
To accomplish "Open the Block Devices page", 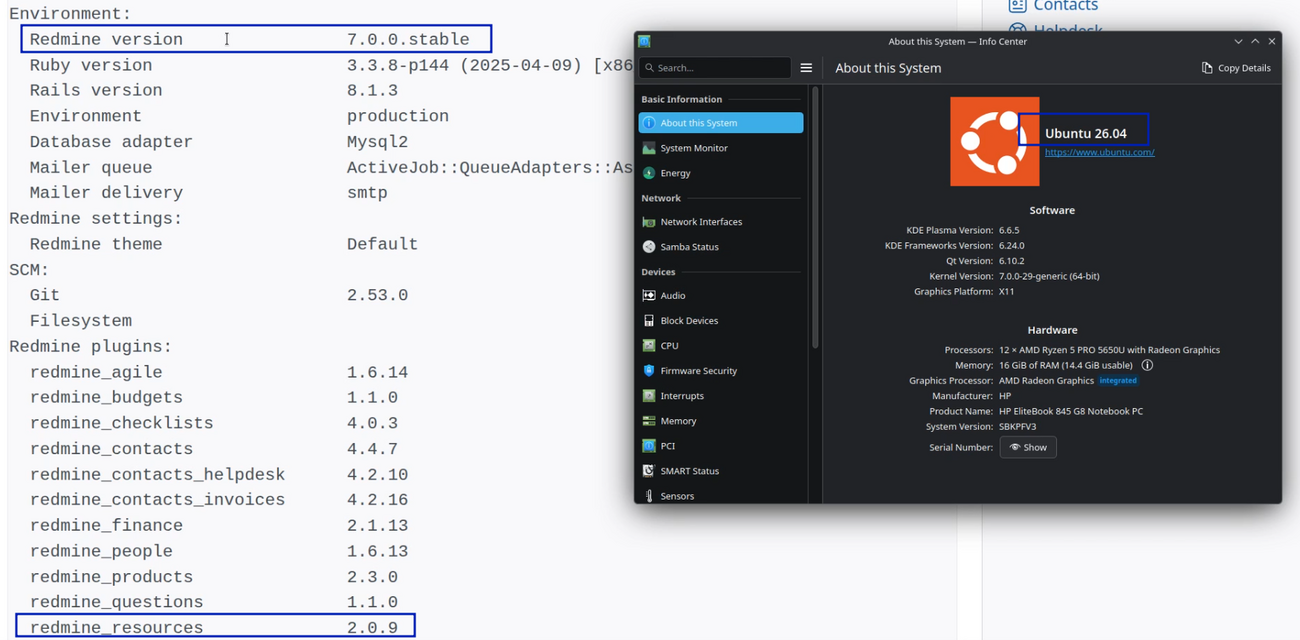I will [x=720, y=320].
